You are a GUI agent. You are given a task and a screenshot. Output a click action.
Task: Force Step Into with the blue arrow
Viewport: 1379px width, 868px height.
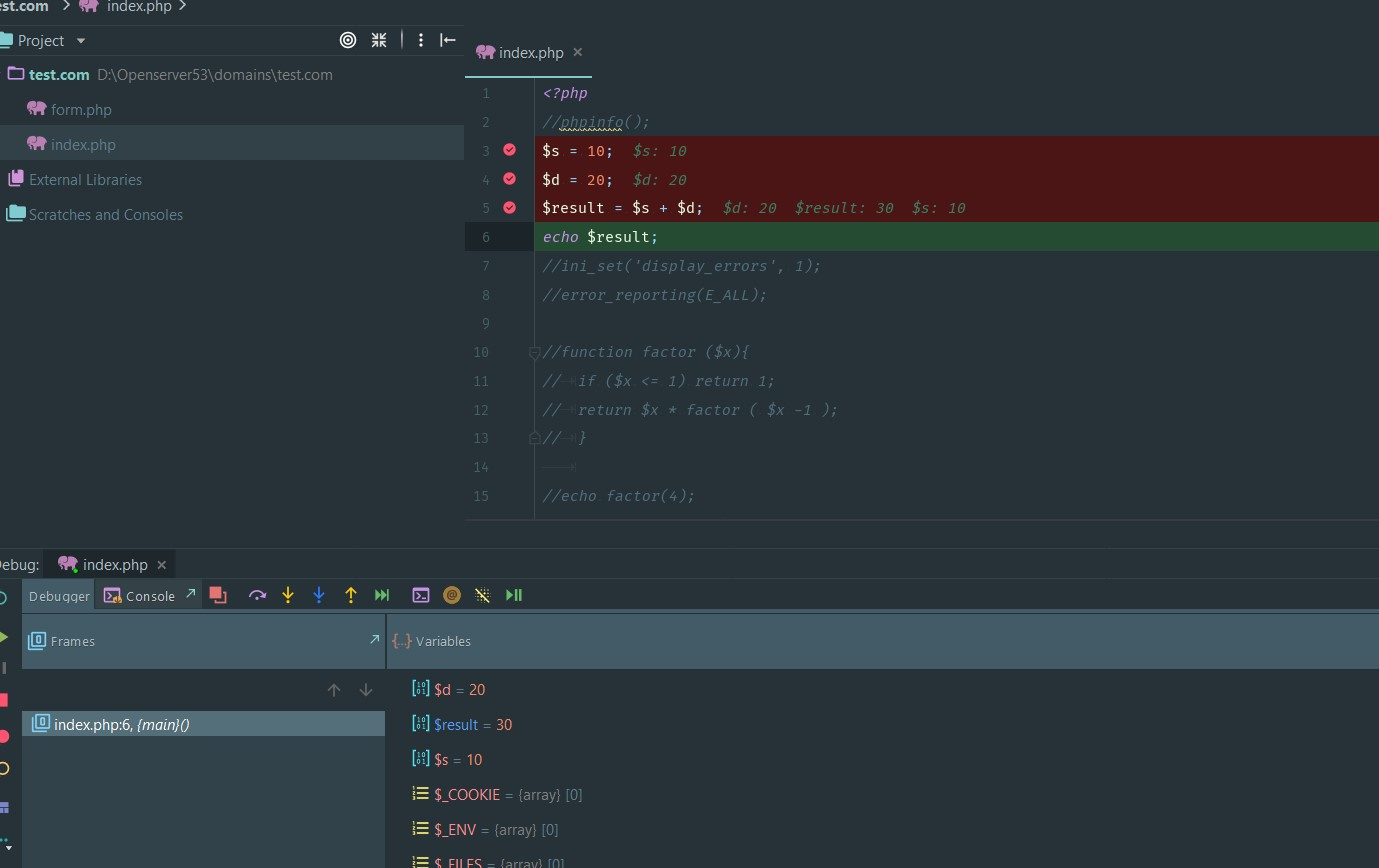coord(319,595)
